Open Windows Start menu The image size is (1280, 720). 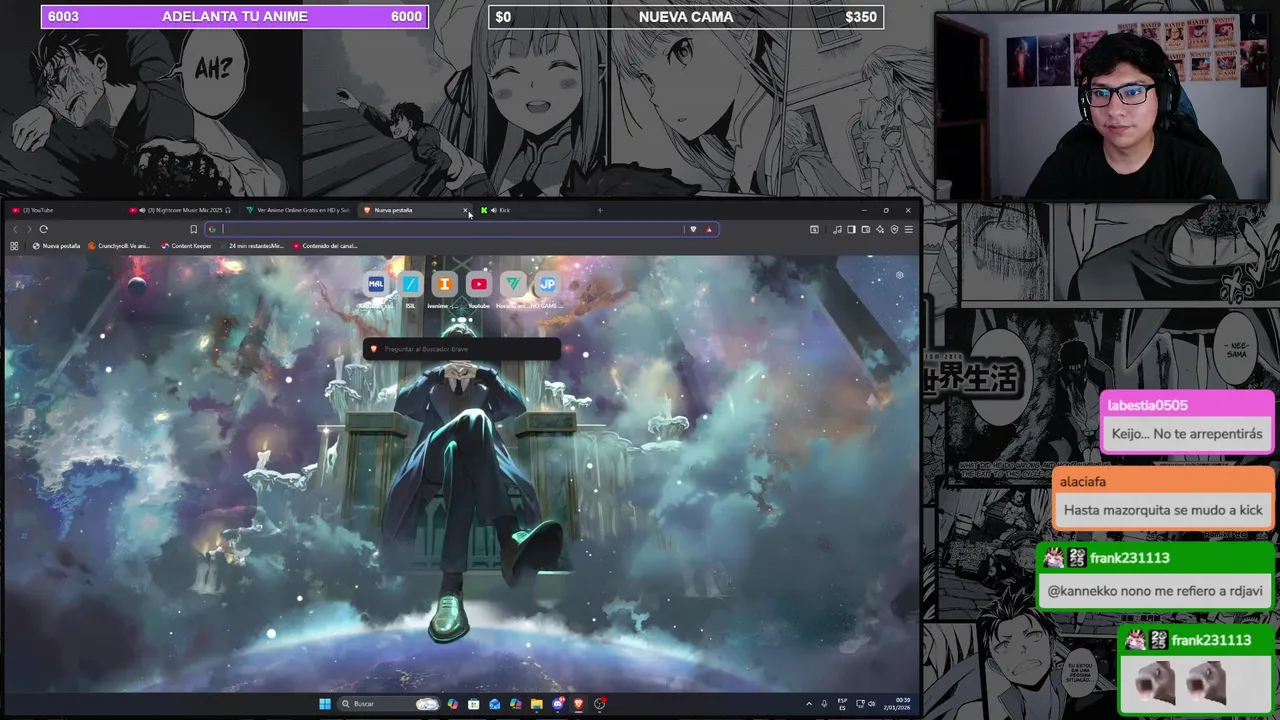click(x=325, y=703)
